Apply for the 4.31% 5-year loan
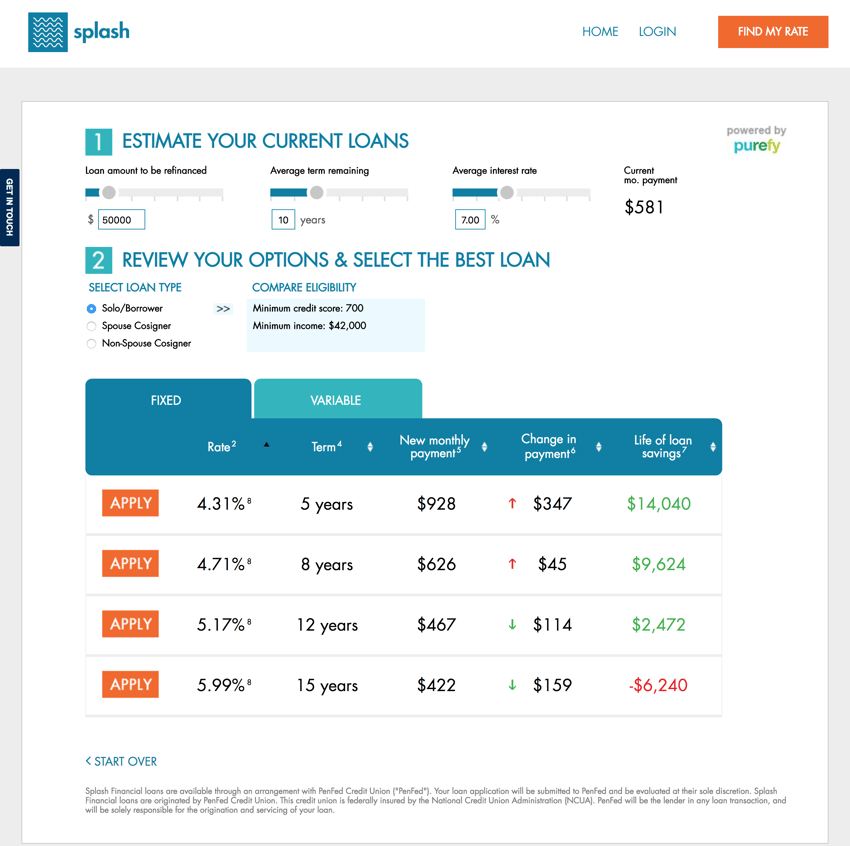This screenshot has width=850, height=846. [130, 503]
